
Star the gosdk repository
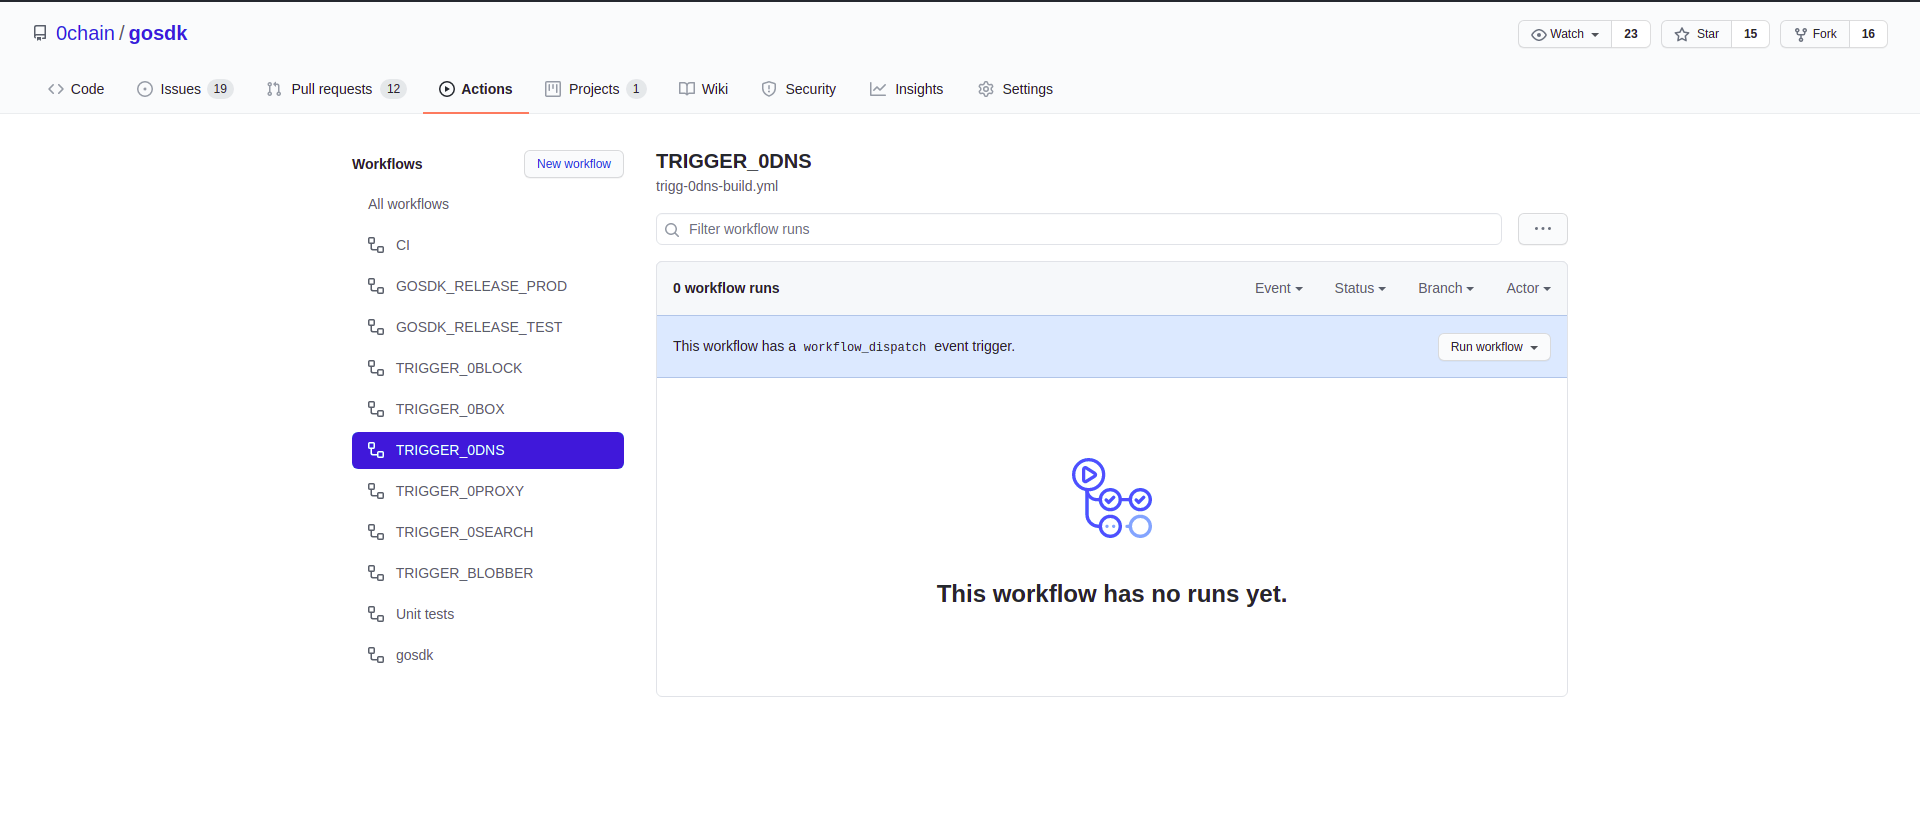point(1696,34)
